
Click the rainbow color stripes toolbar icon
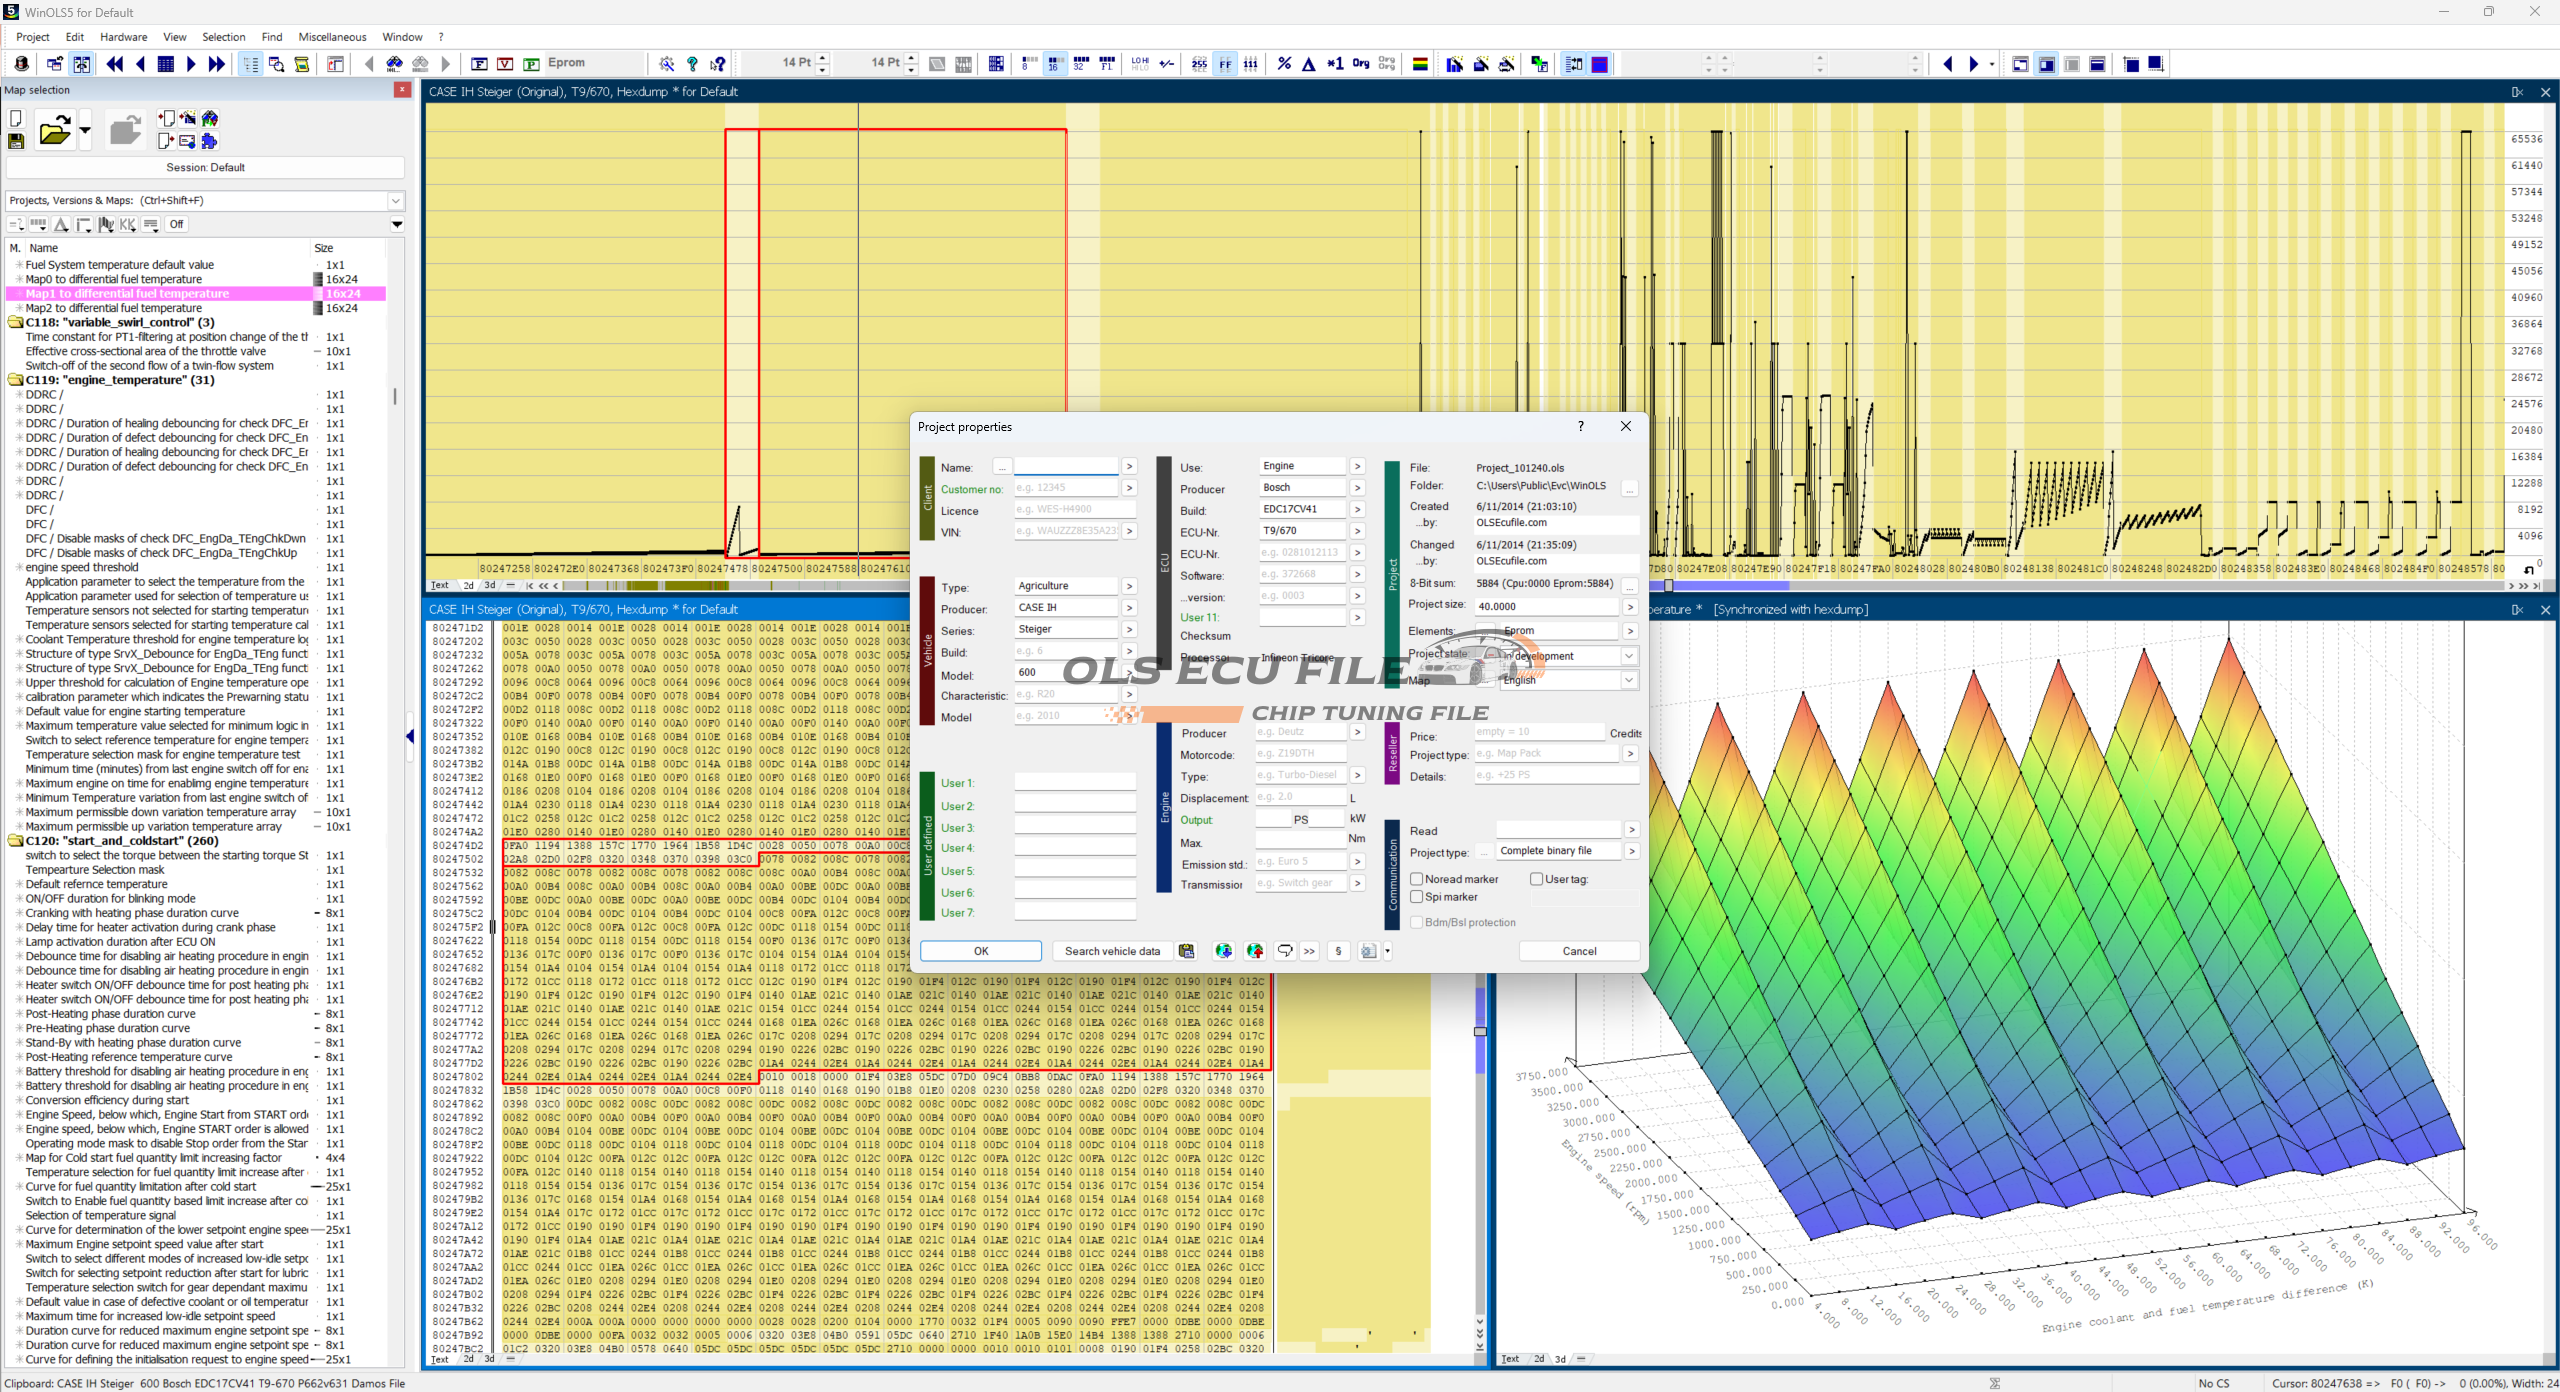[x=1419, y=64]
